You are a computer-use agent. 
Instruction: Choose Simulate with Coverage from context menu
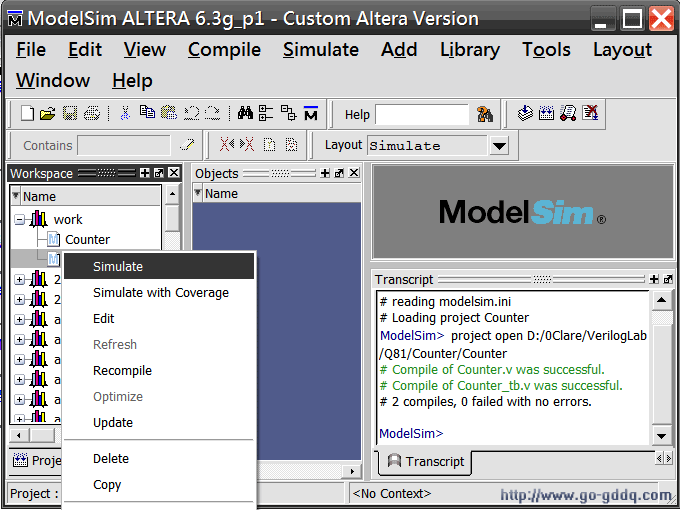tap(160, 293)
